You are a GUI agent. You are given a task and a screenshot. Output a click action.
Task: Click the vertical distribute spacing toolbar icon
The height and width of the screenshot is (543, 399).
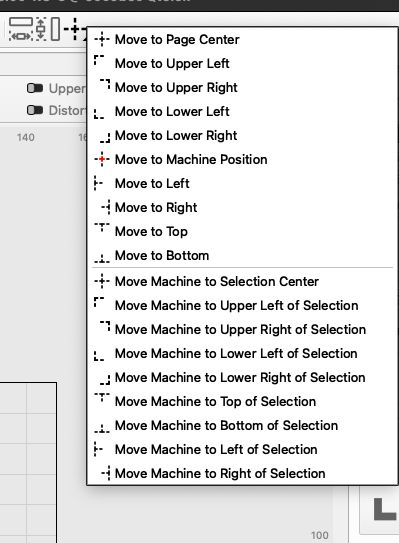[41, 29]
